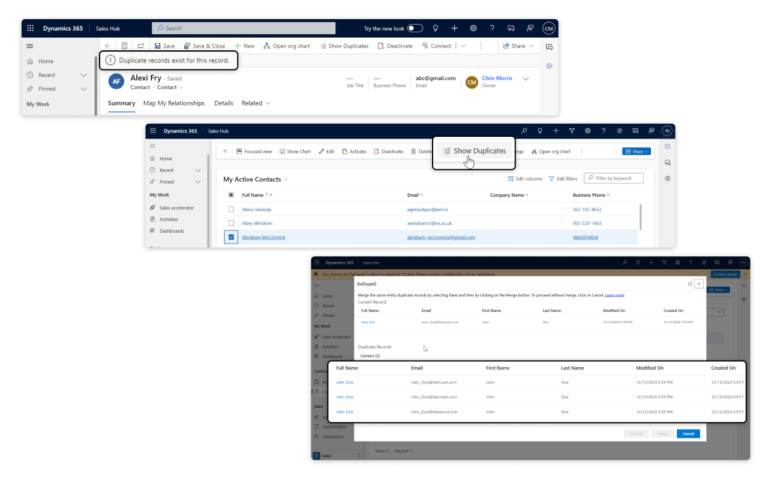This screenshot has height=480, width=768.
Task: Open Dashboards in list window sidebar
Action: tap(168, 231)
